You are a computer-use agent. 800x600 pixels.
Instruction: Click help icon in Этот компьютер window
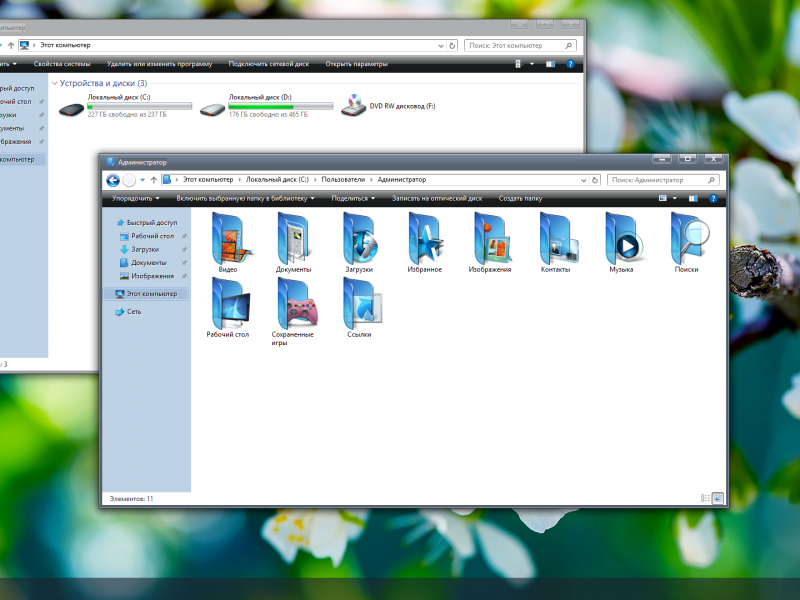(x=570, y=64)
